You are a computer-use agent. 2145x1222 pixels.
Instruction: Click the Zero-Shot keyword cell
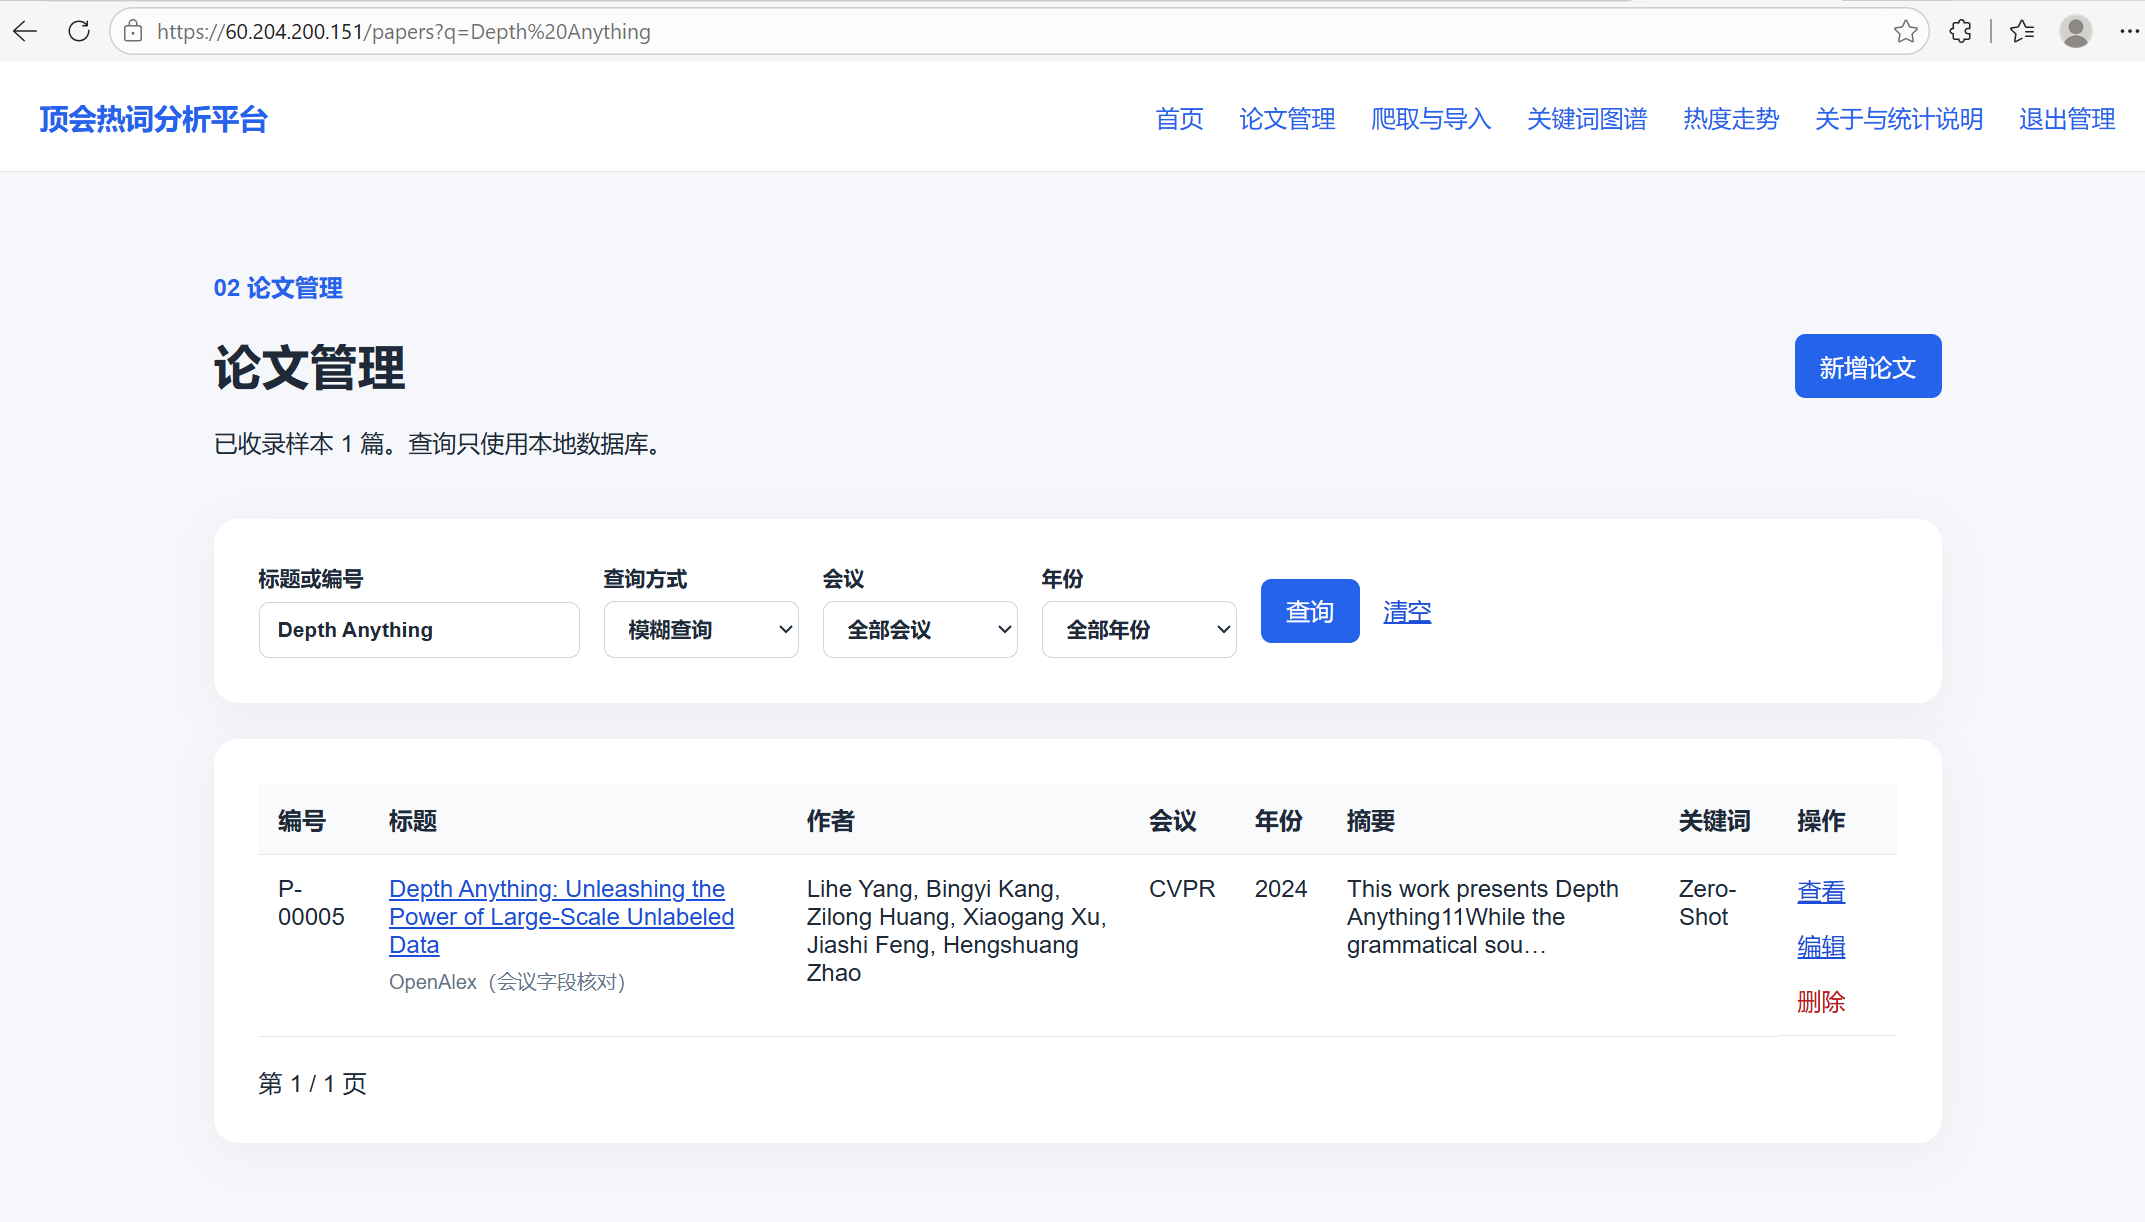(1707, 902)
